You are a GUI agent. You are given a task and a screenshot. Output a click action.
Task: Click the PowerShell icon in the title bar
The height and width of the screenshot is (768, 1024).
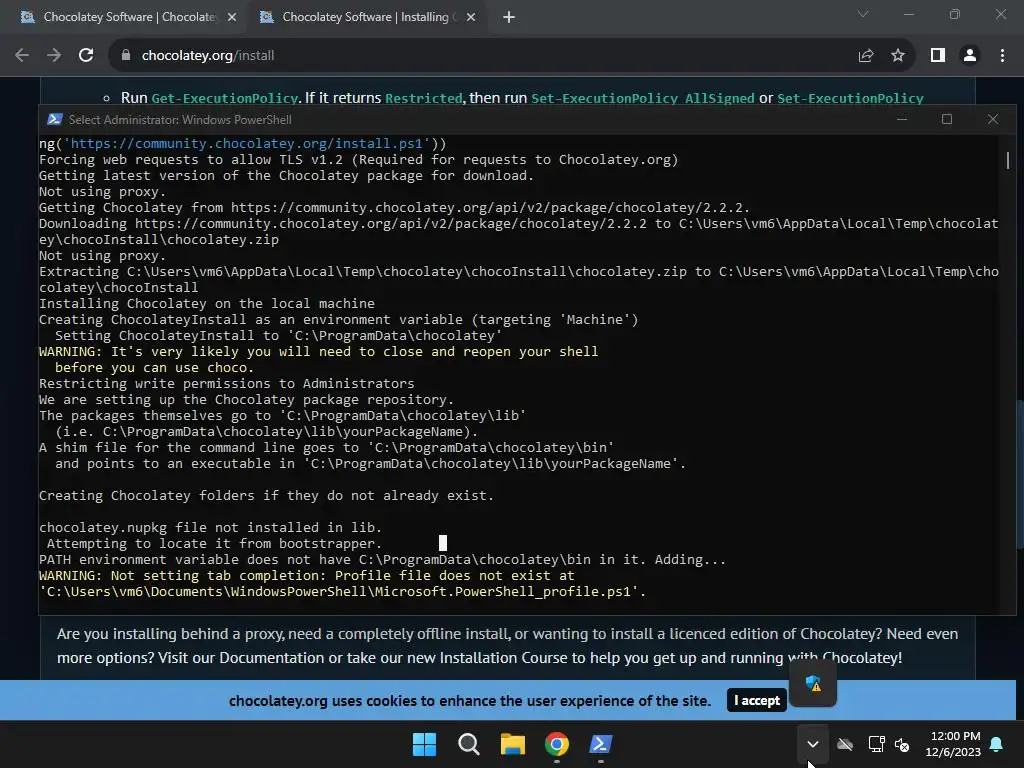point(55,120)
